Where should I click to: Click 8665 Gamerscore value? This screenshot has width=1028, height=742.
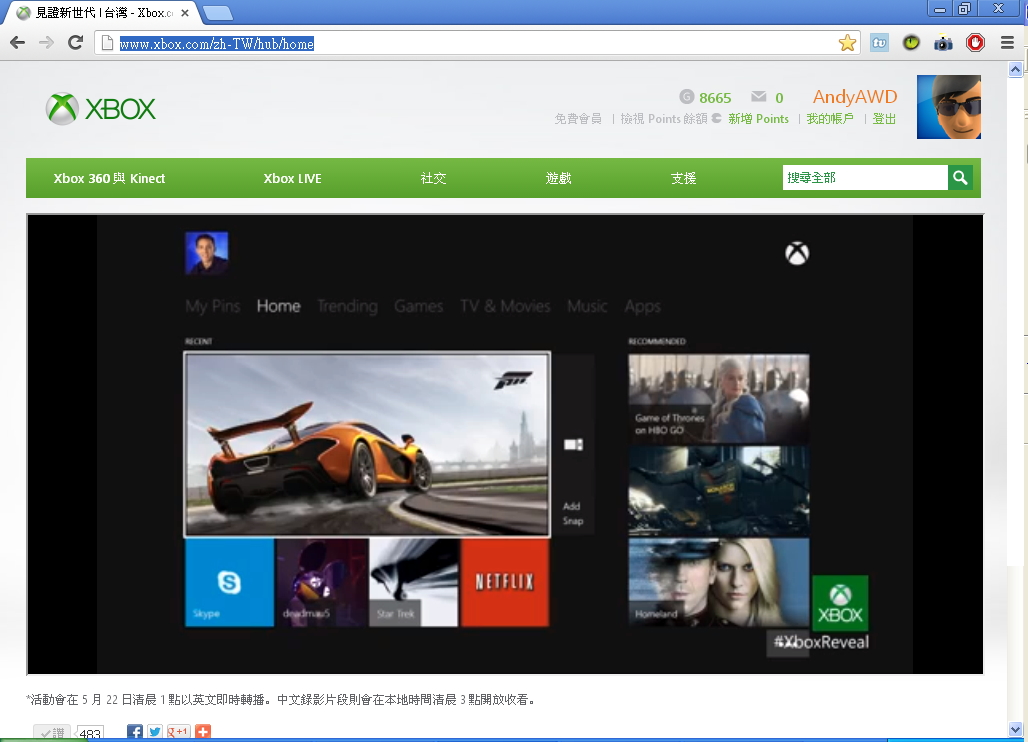coord(715,98)
